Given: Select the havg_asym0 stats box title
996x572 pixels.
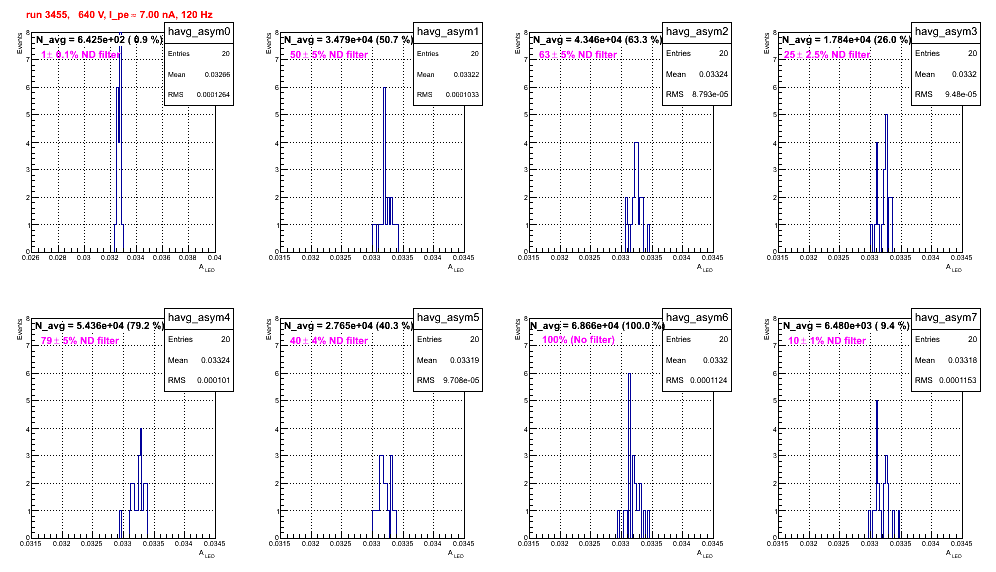Looking at the screenshot, I should 199,31.
